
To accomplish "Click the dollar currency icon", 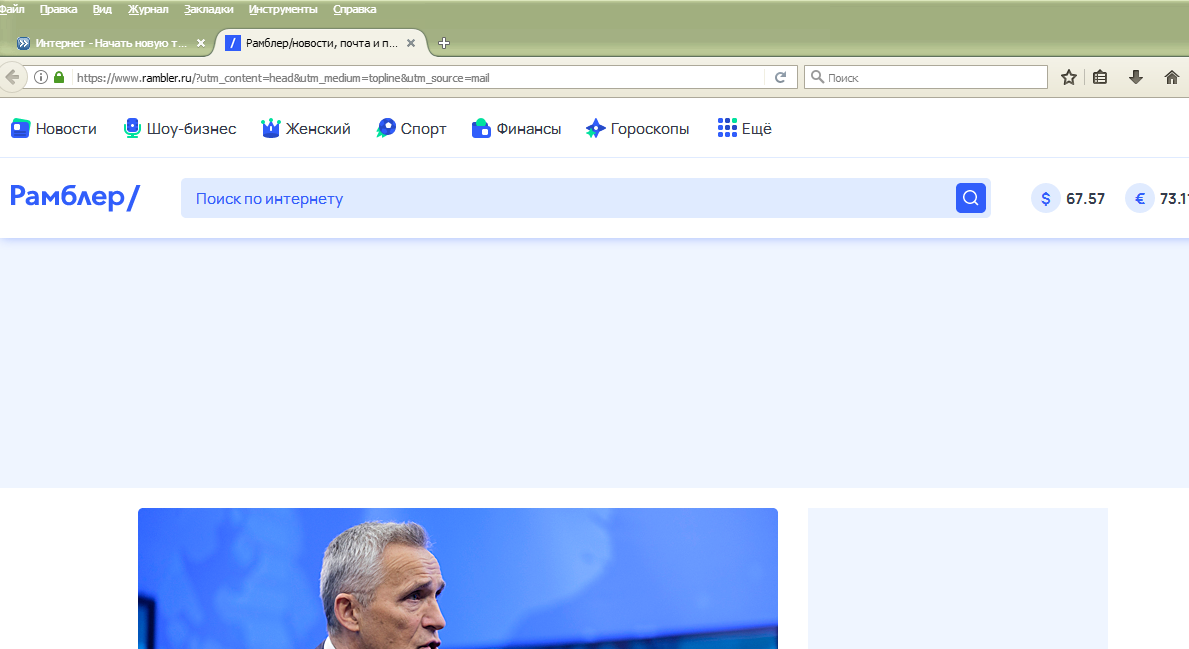I will 1046,199.
